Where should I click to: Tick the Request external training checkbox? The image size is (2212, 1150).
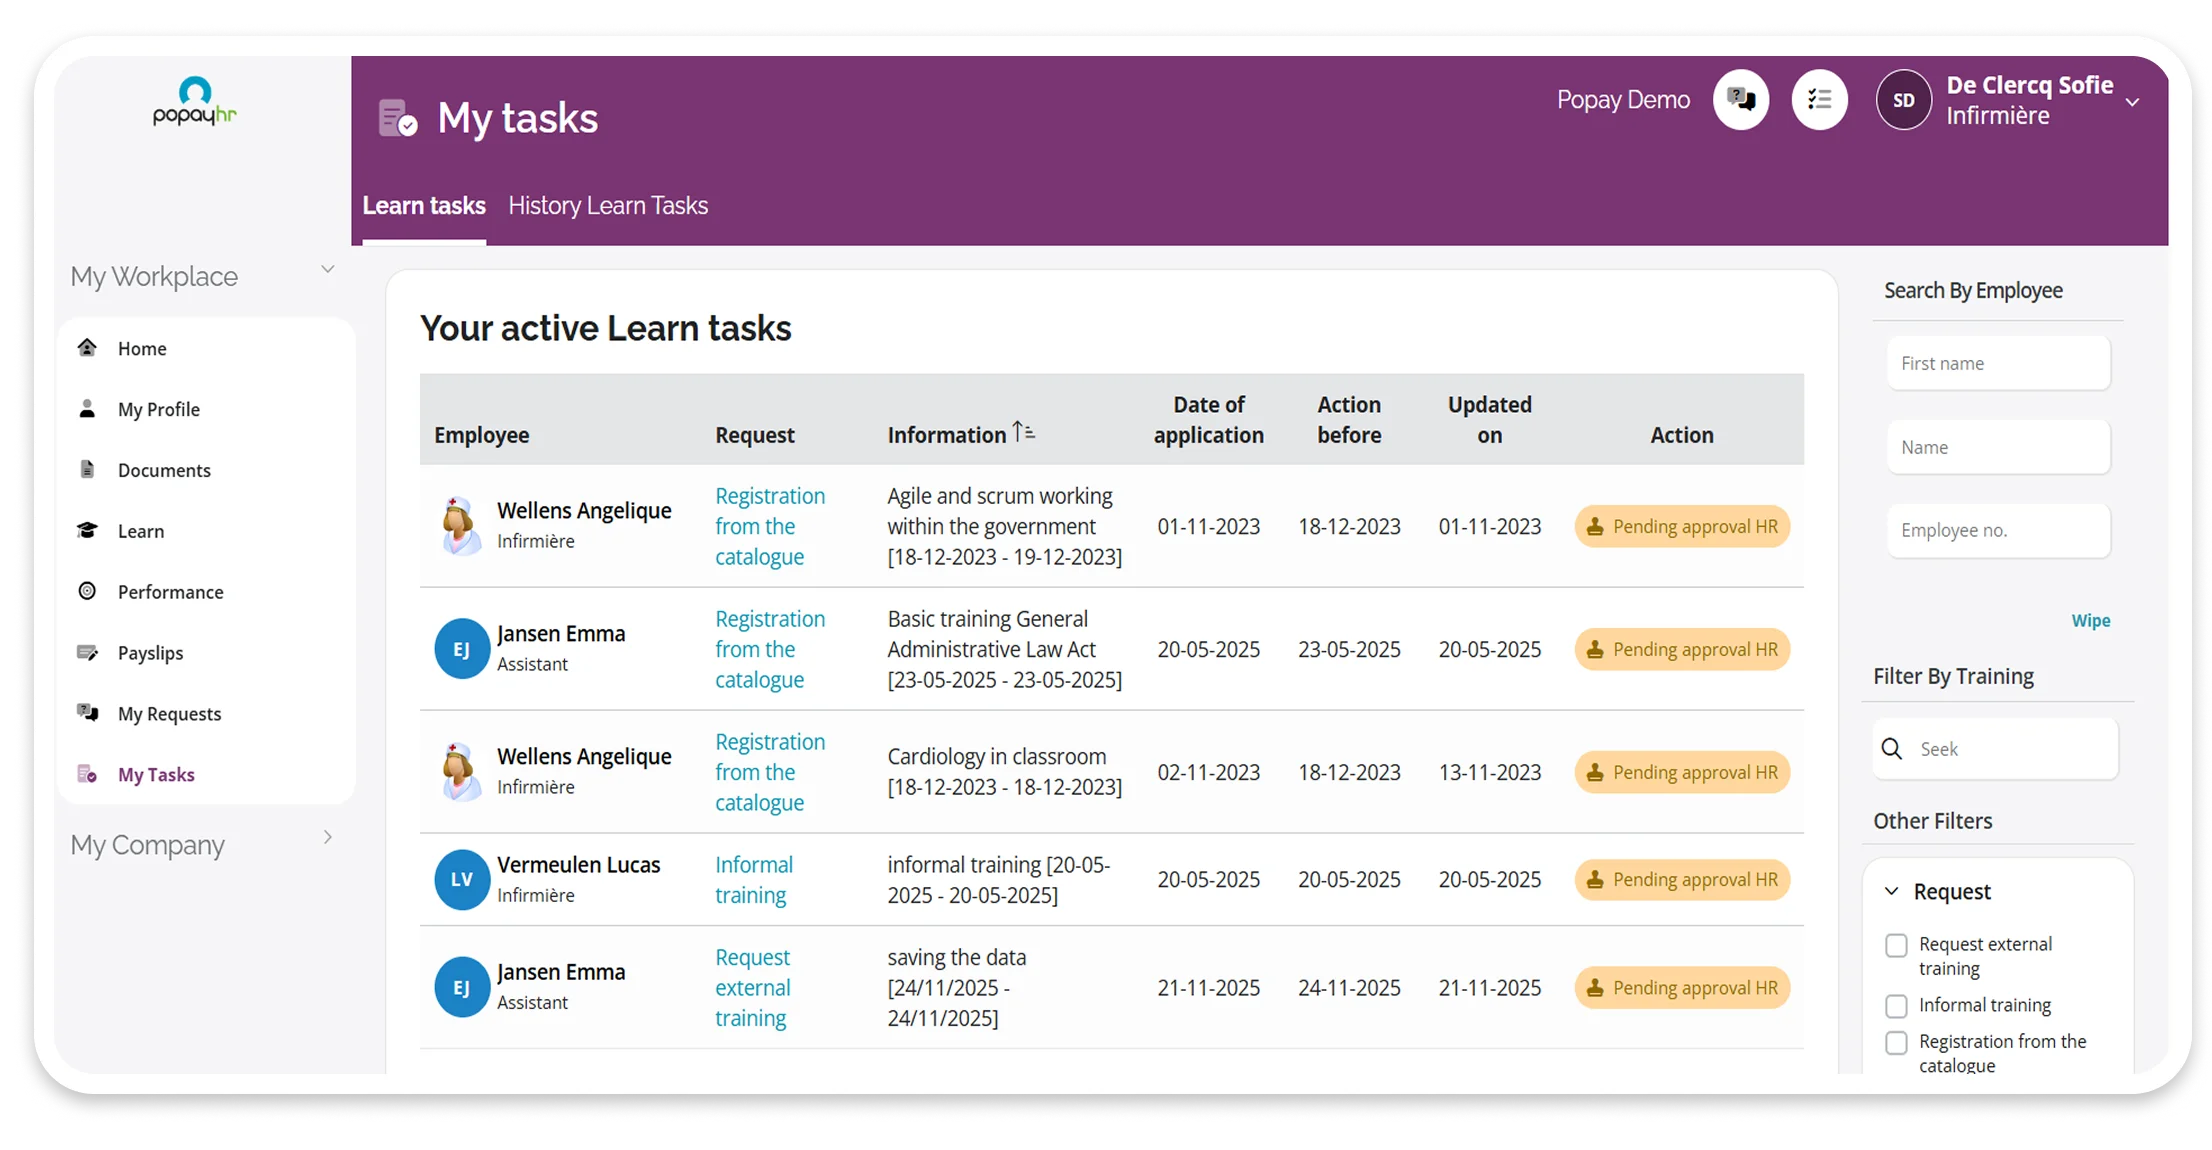coord(1896,945)
